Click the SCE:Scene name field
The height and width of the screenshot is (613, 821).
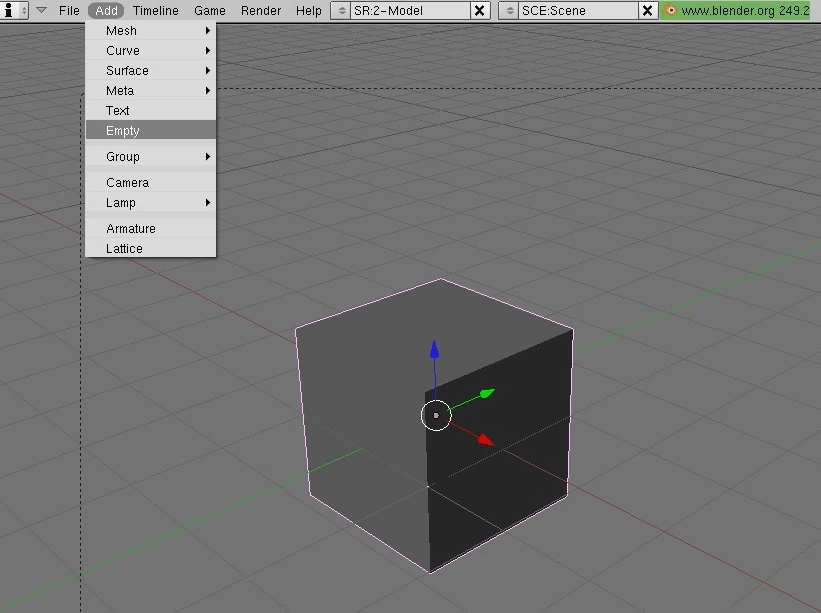pyautogui.click(x=579, y=10)
